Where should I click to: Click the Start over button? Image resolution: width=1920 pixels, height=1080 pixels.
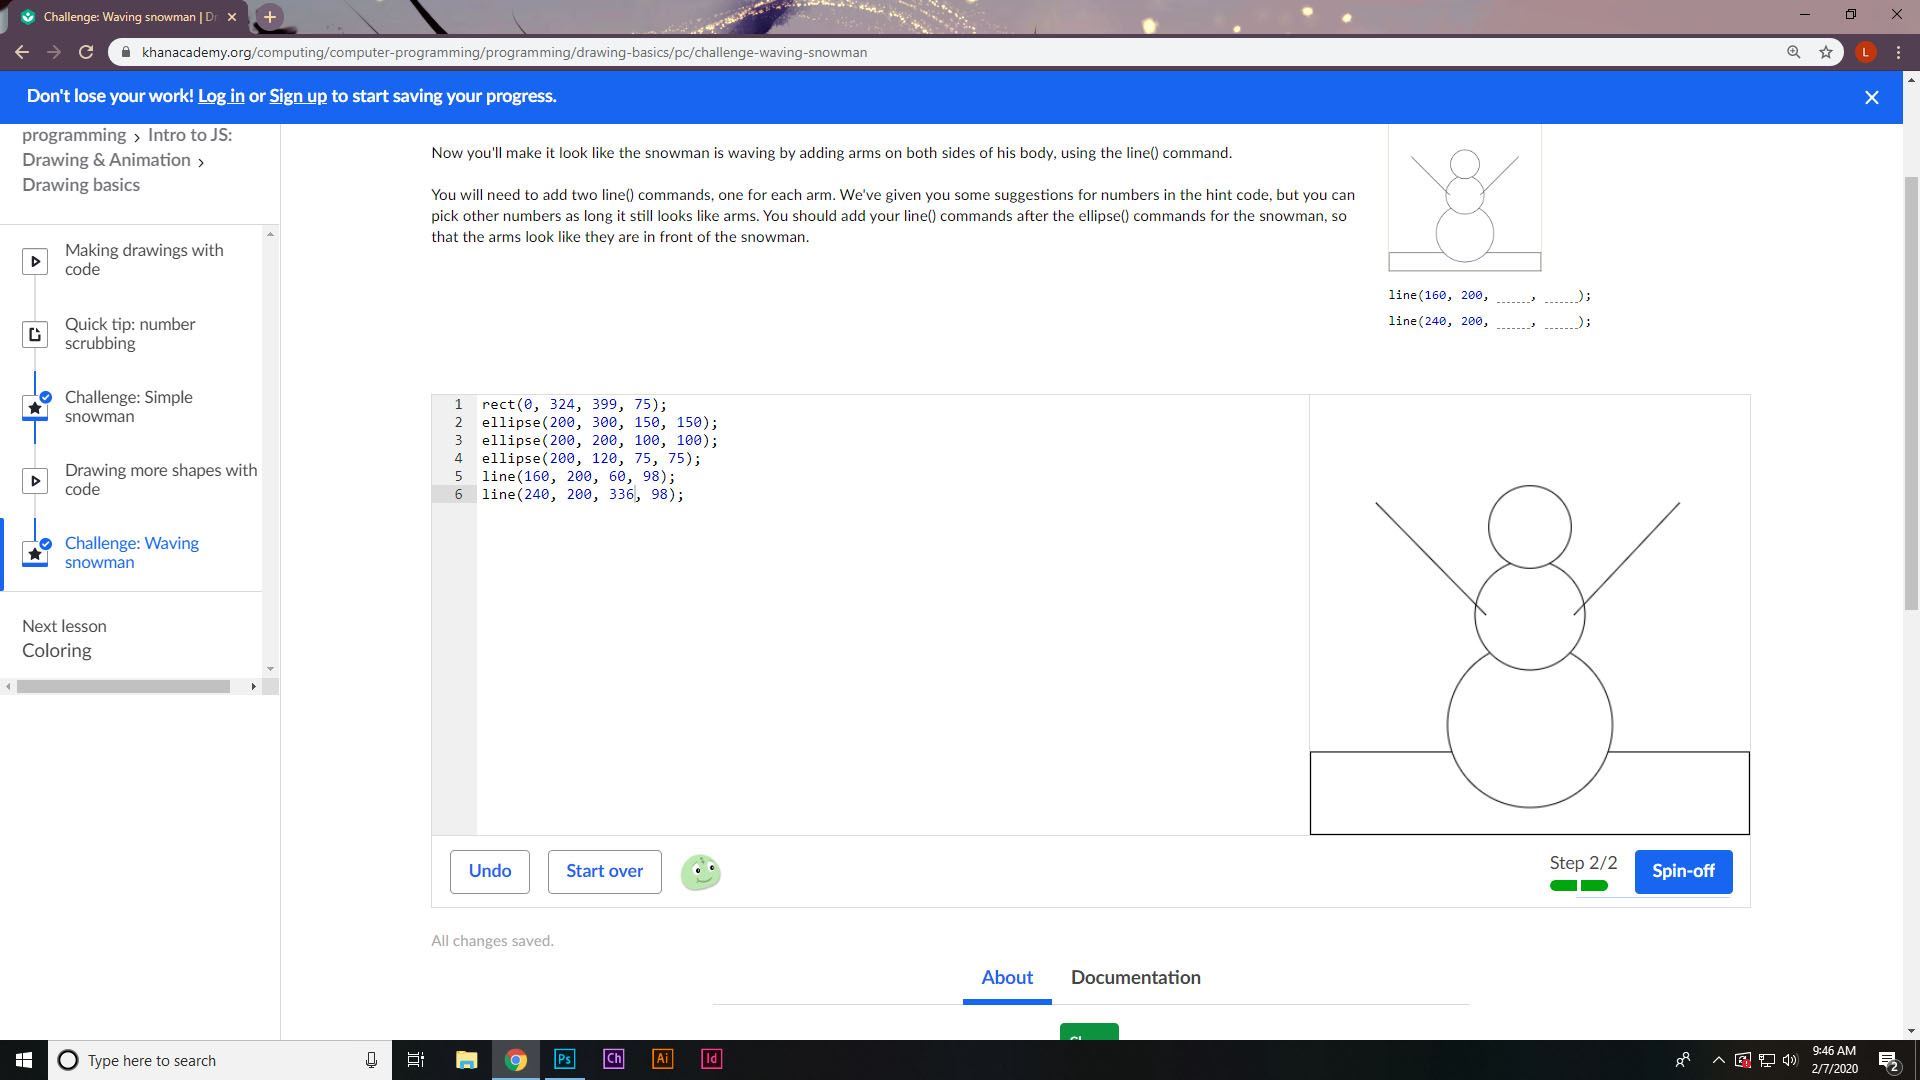pos(604,871)
